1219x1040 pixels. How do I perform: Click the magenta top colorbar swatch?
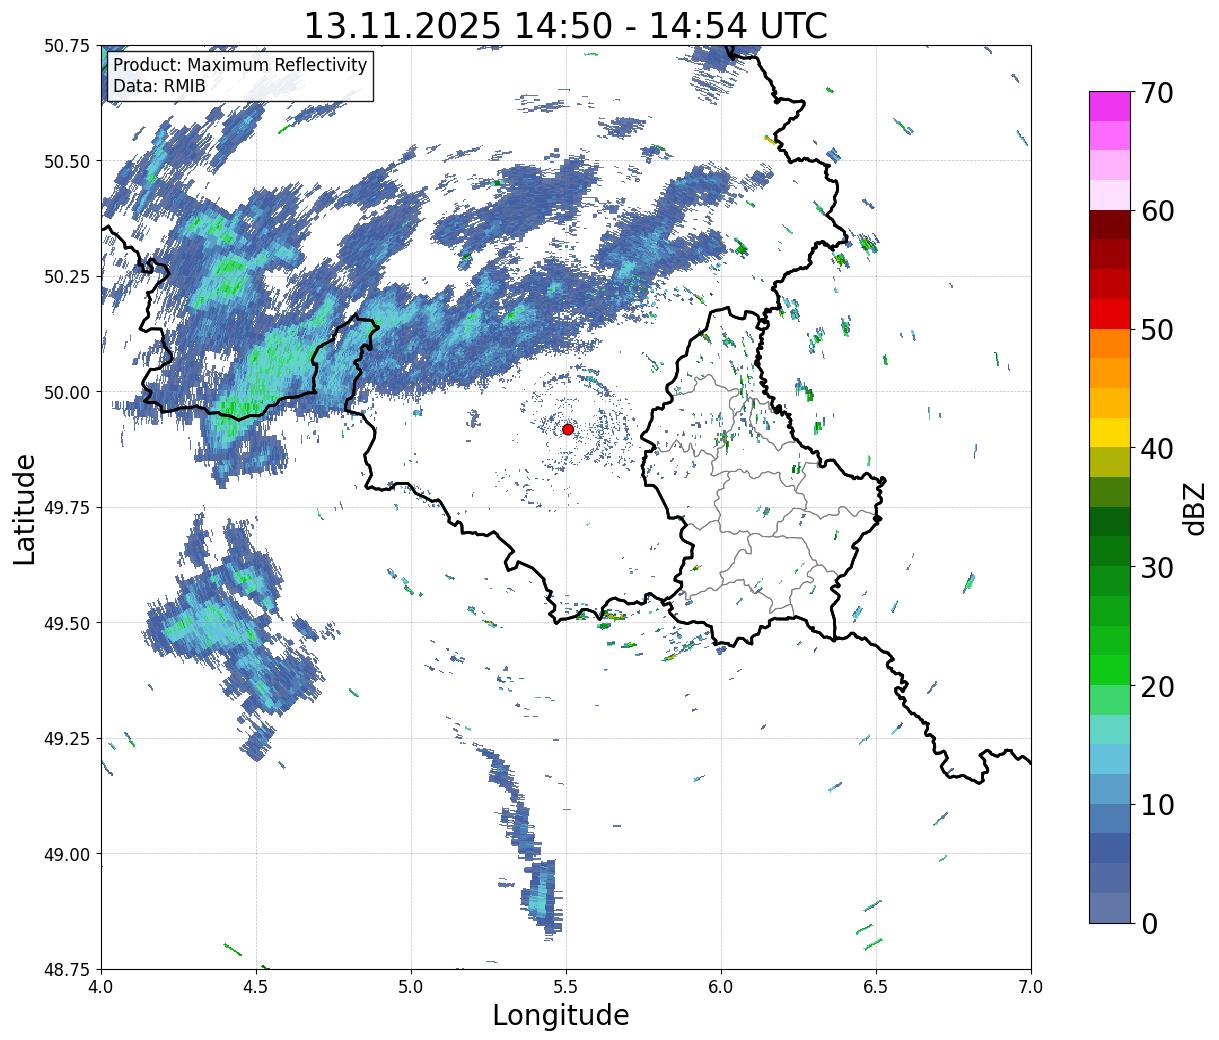click(1110, 106)
